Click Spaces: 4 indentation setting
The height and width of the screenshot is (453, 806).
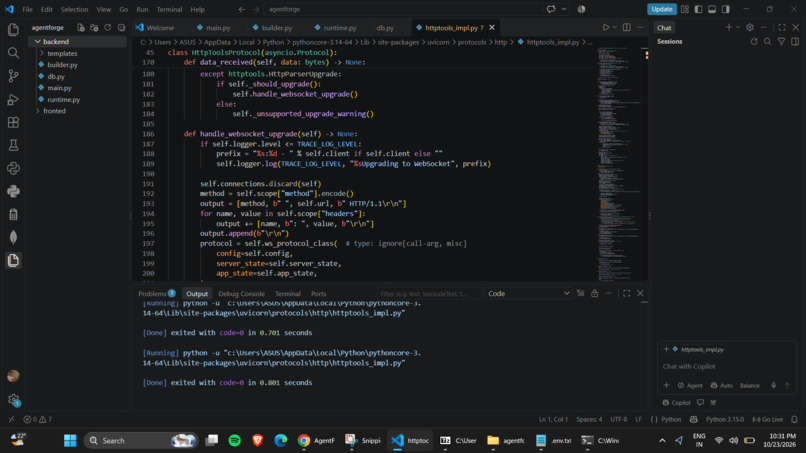click(589, 419)
